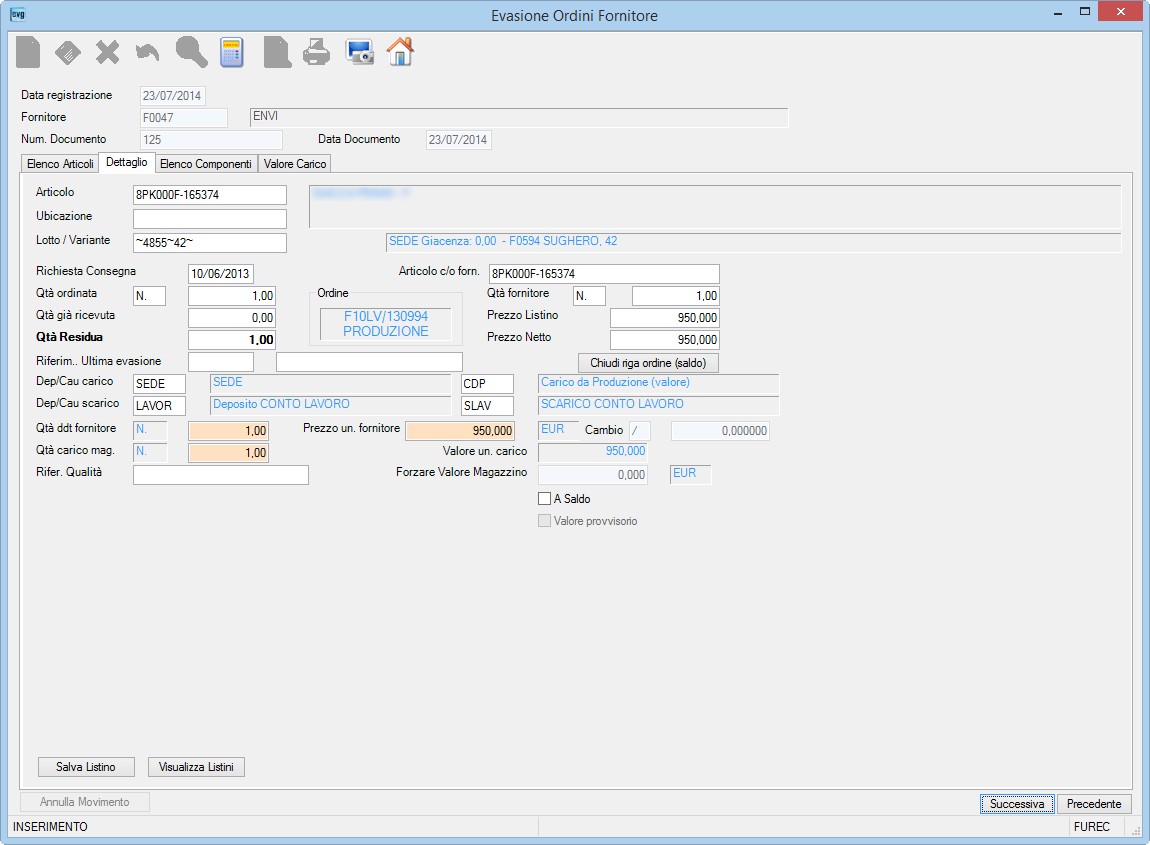
Task: Click the Visualizza Listini button
Action: click(196, 767)
